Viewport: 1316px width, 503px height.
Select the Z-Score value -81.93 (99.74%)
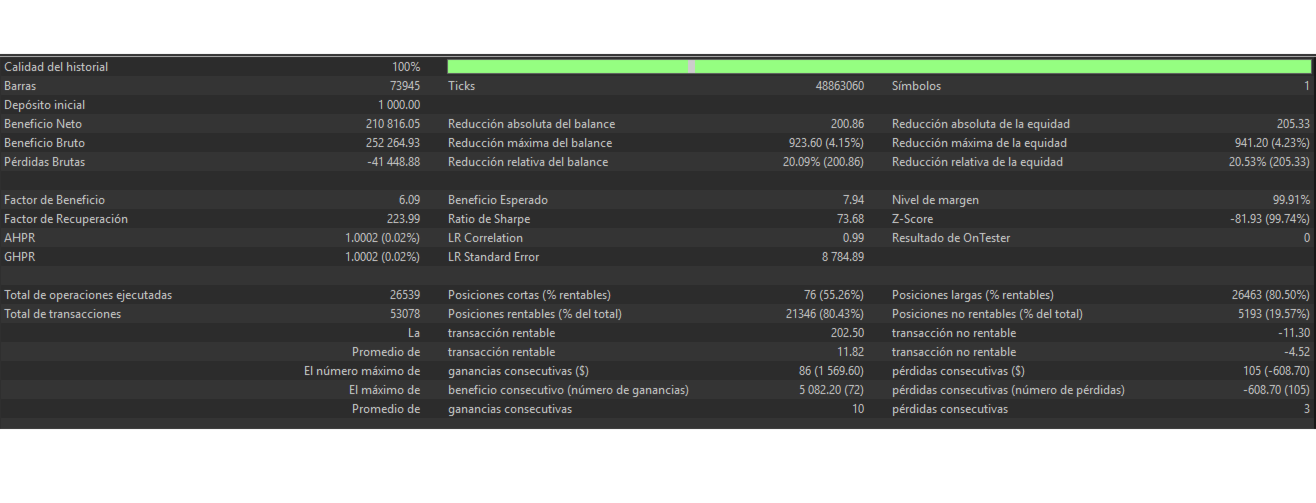1268,219
